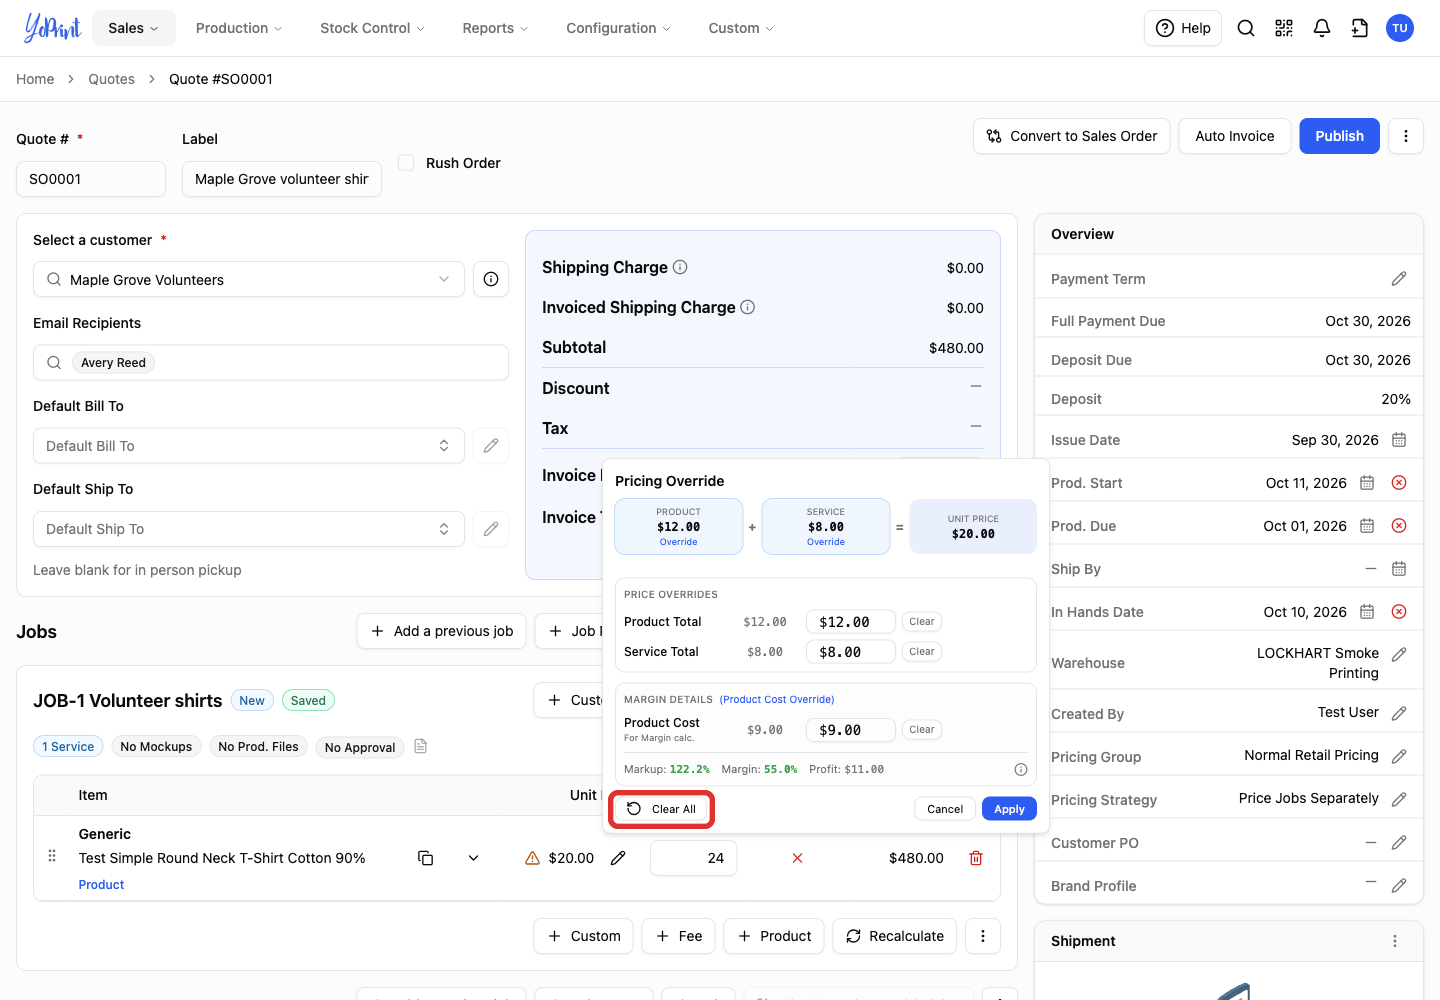Click the Product Total override input

click(x=851, y=622)
